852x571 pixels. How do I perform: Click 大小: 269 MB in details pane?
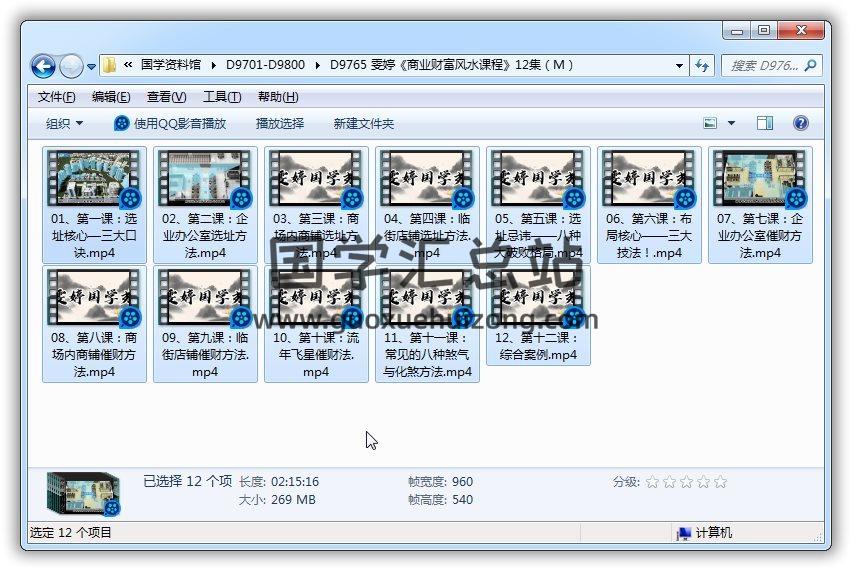(277, 500)
